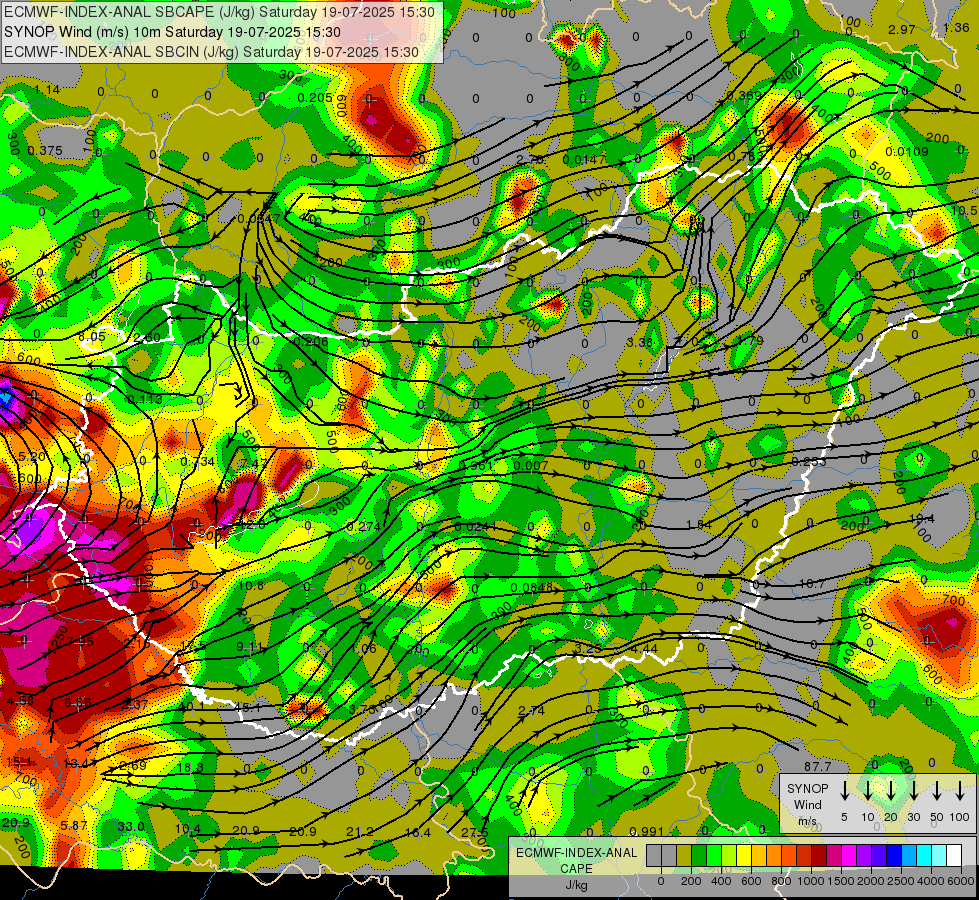Click the '0.205' value on the map
This screenshot has height=900, width=979.
(x=315, y=97)
